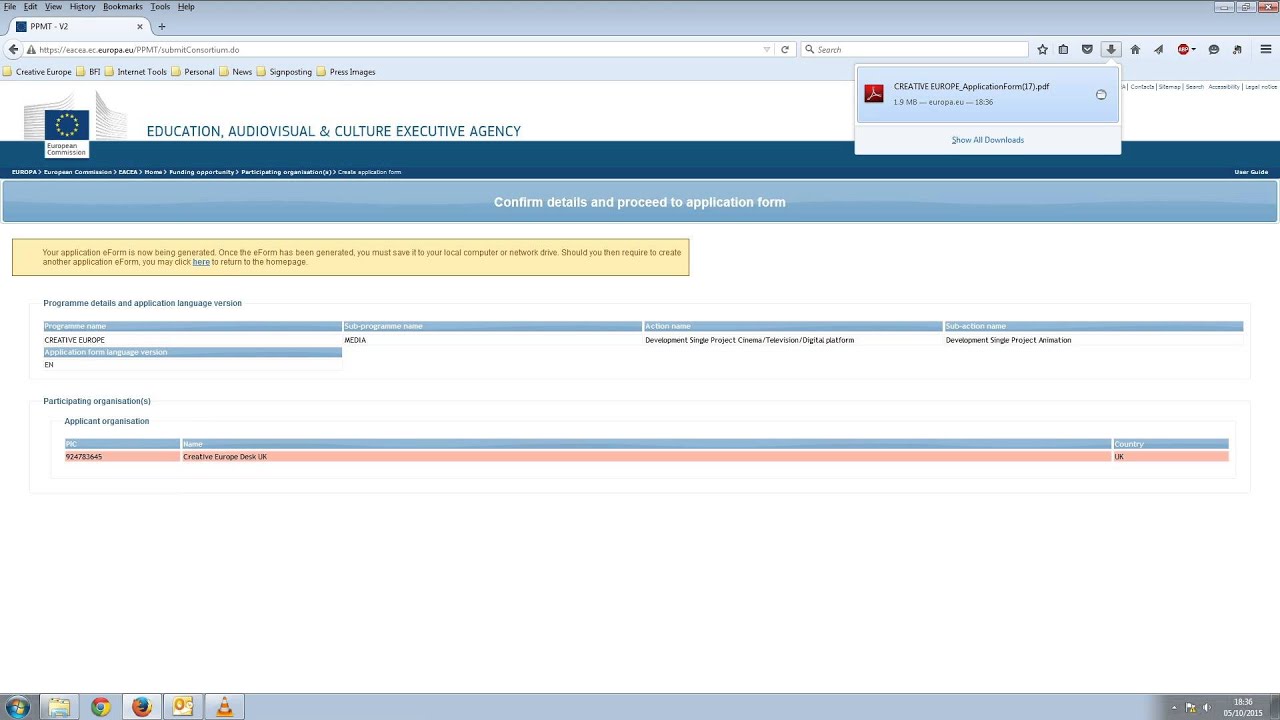Open the Personal bookmarks folder
This screenshot has height=720, width=1280.
(x=193, y=72)
